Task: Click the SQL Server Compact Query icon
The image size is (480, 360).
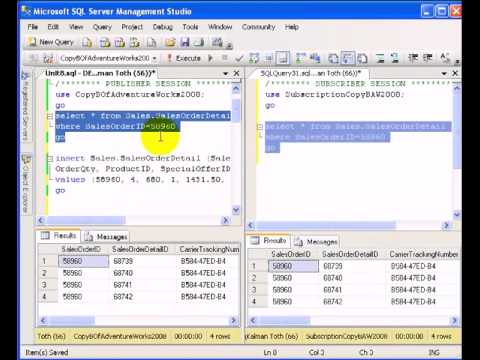Action: (x=152, y=42)
